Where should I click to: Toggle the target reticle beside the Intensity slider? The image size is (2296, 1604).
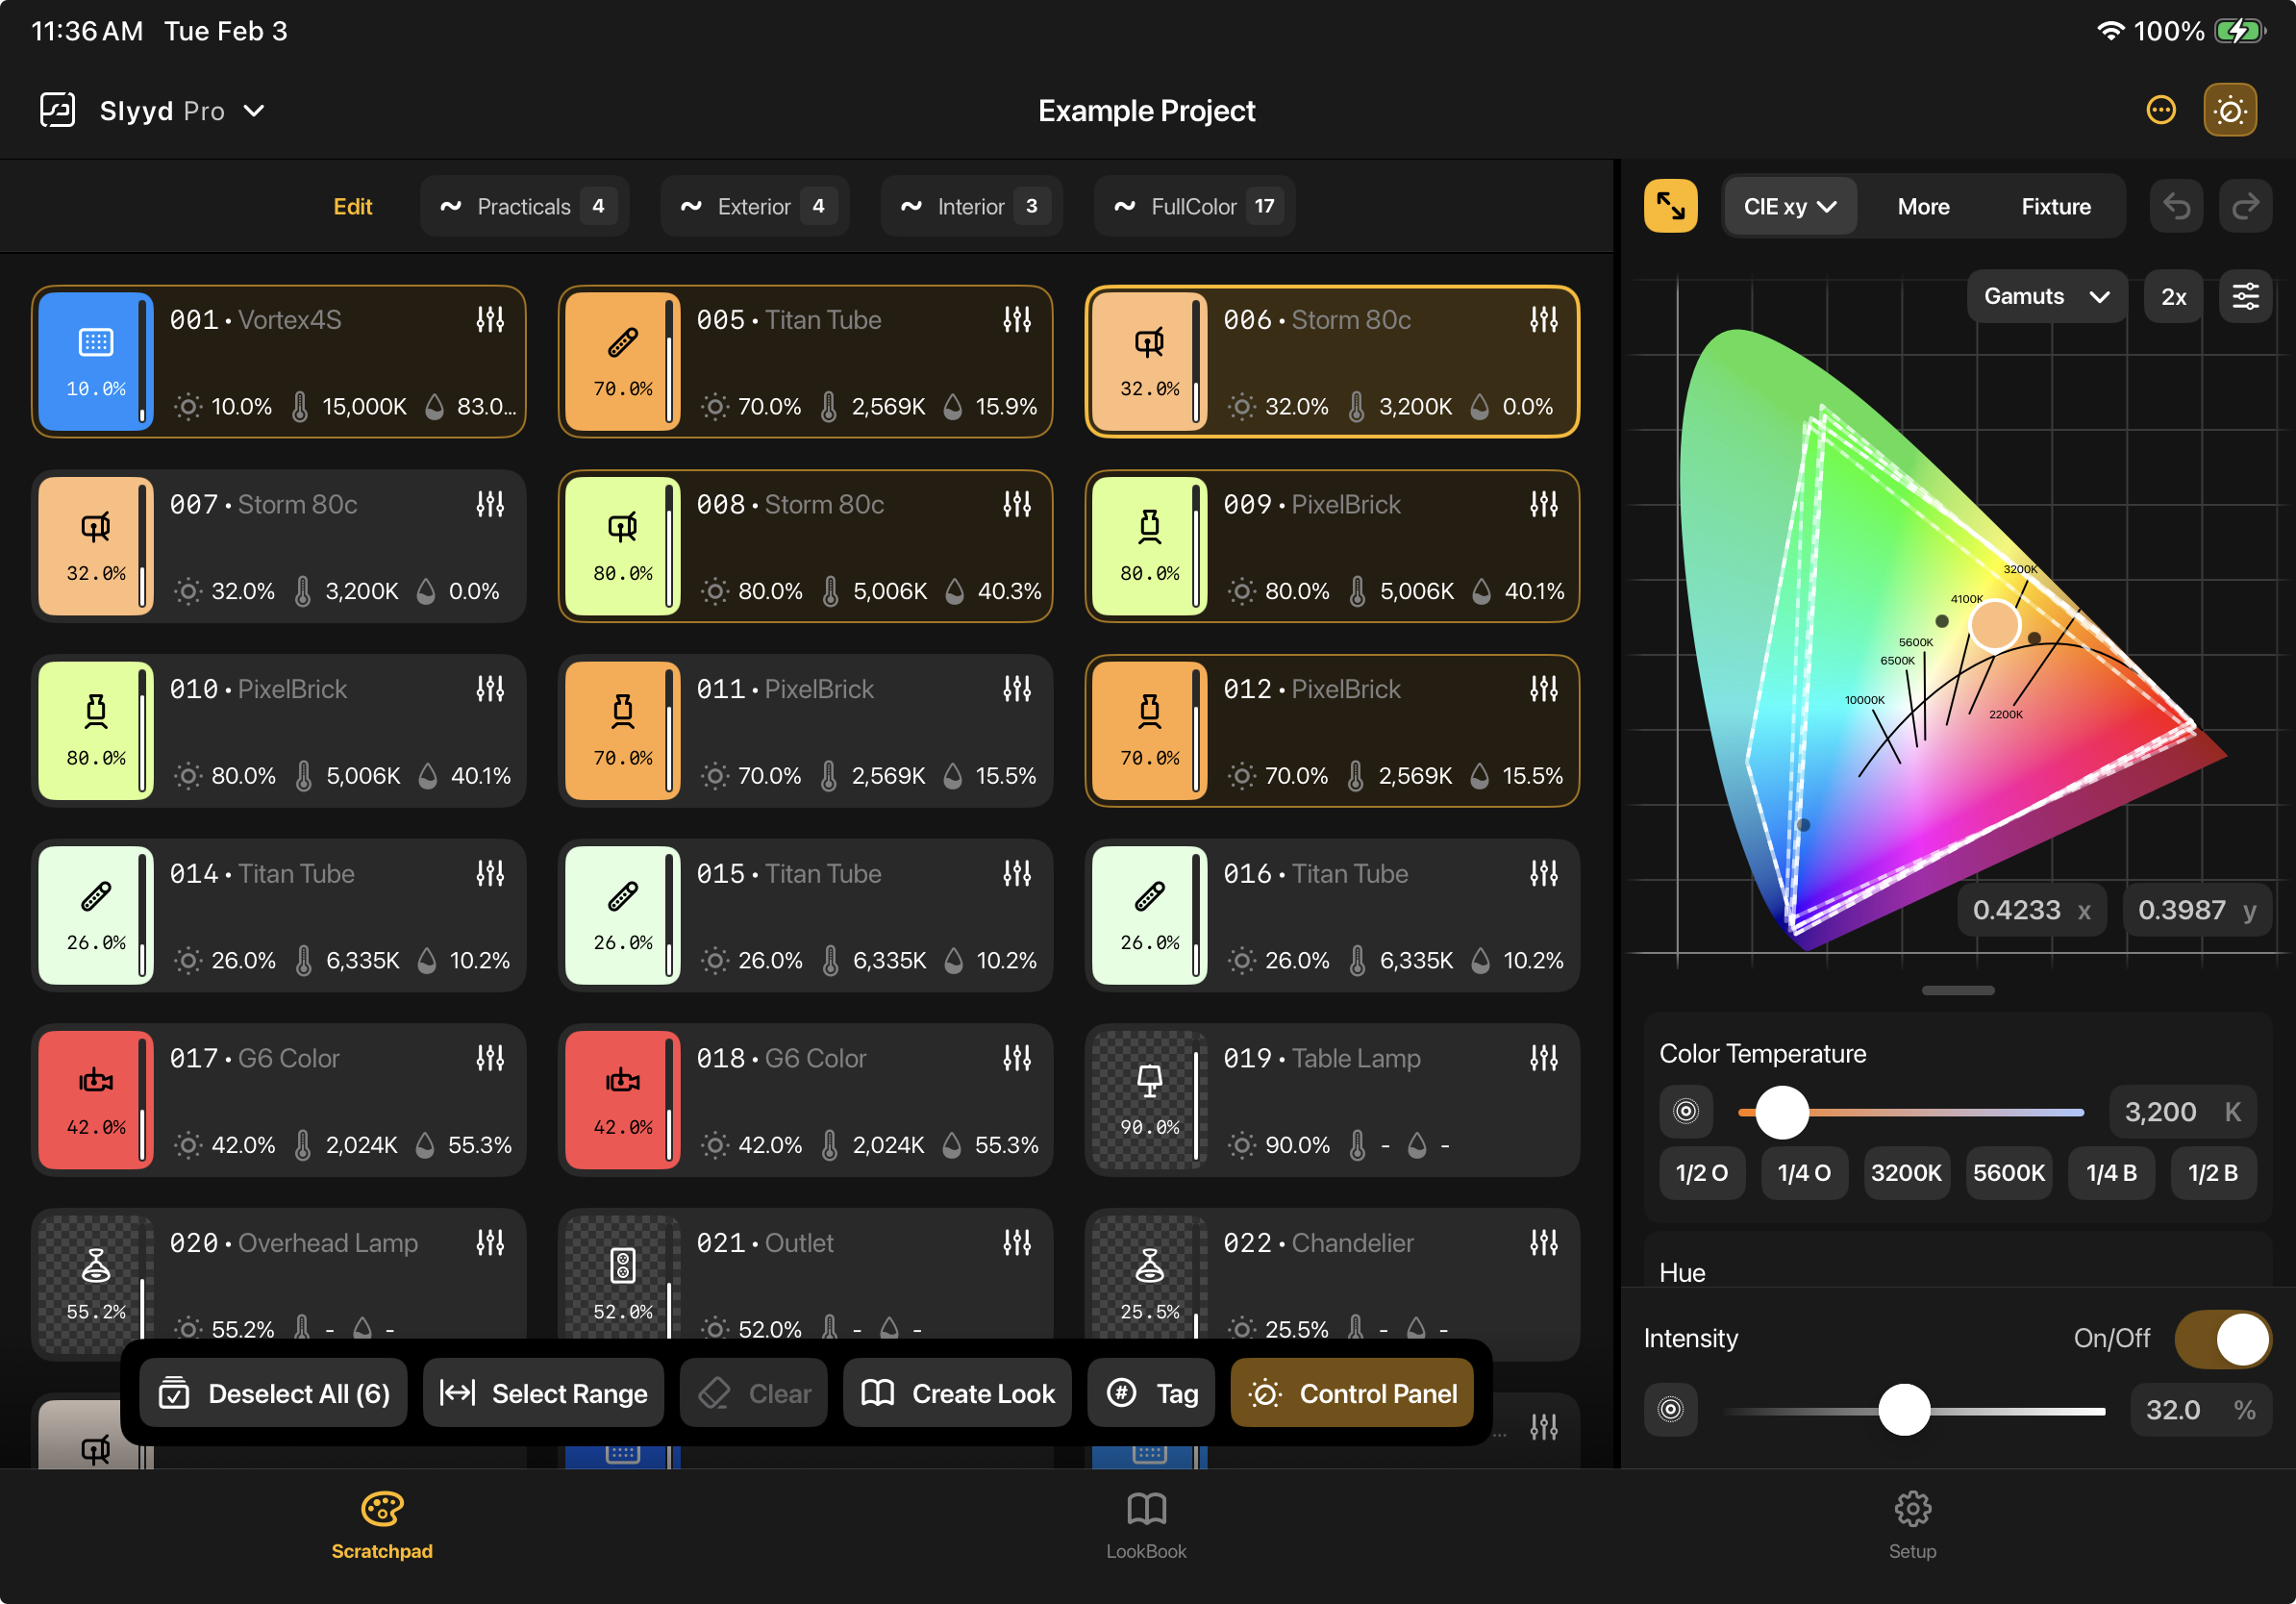[x=1671, y=1410]
